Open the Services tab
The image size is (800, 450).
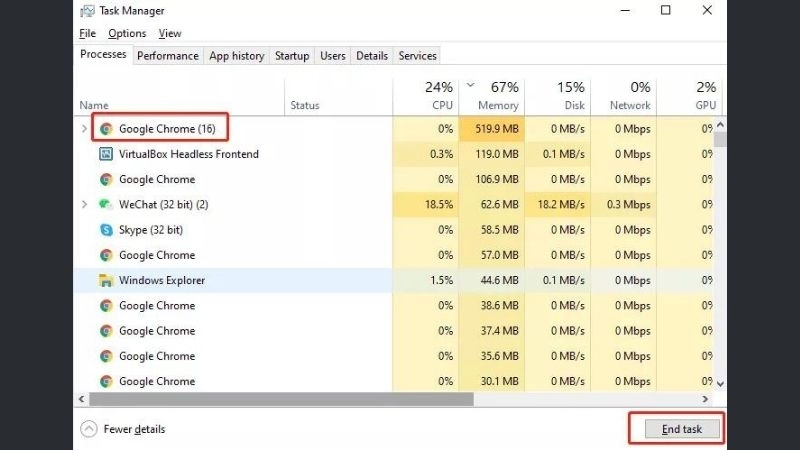click(x=417, y=56)
